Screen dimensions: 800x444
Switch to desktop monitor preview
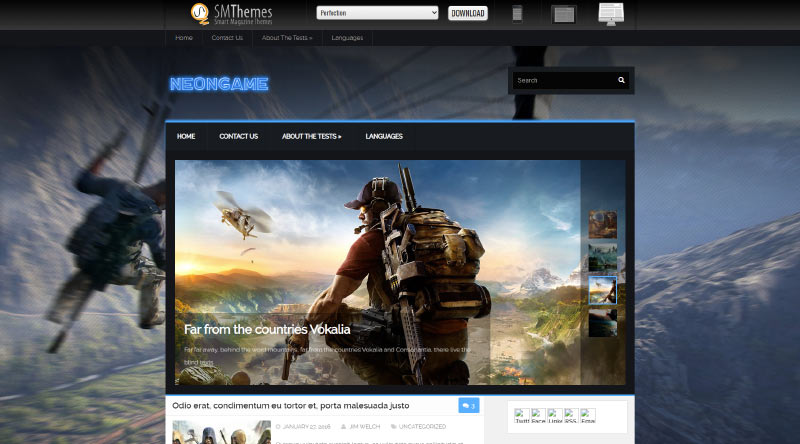pyautogui.click(x=611, y=14)
